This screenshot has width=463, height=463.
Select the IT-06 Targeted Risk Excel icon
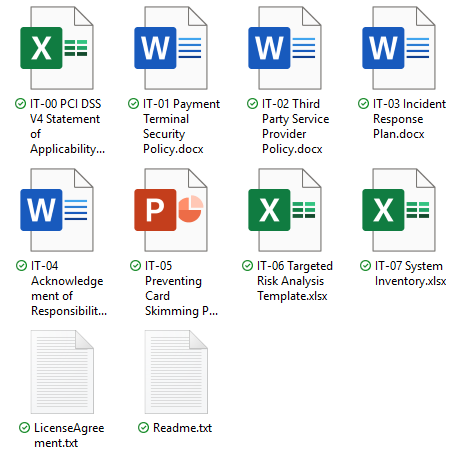coord(285,210)
